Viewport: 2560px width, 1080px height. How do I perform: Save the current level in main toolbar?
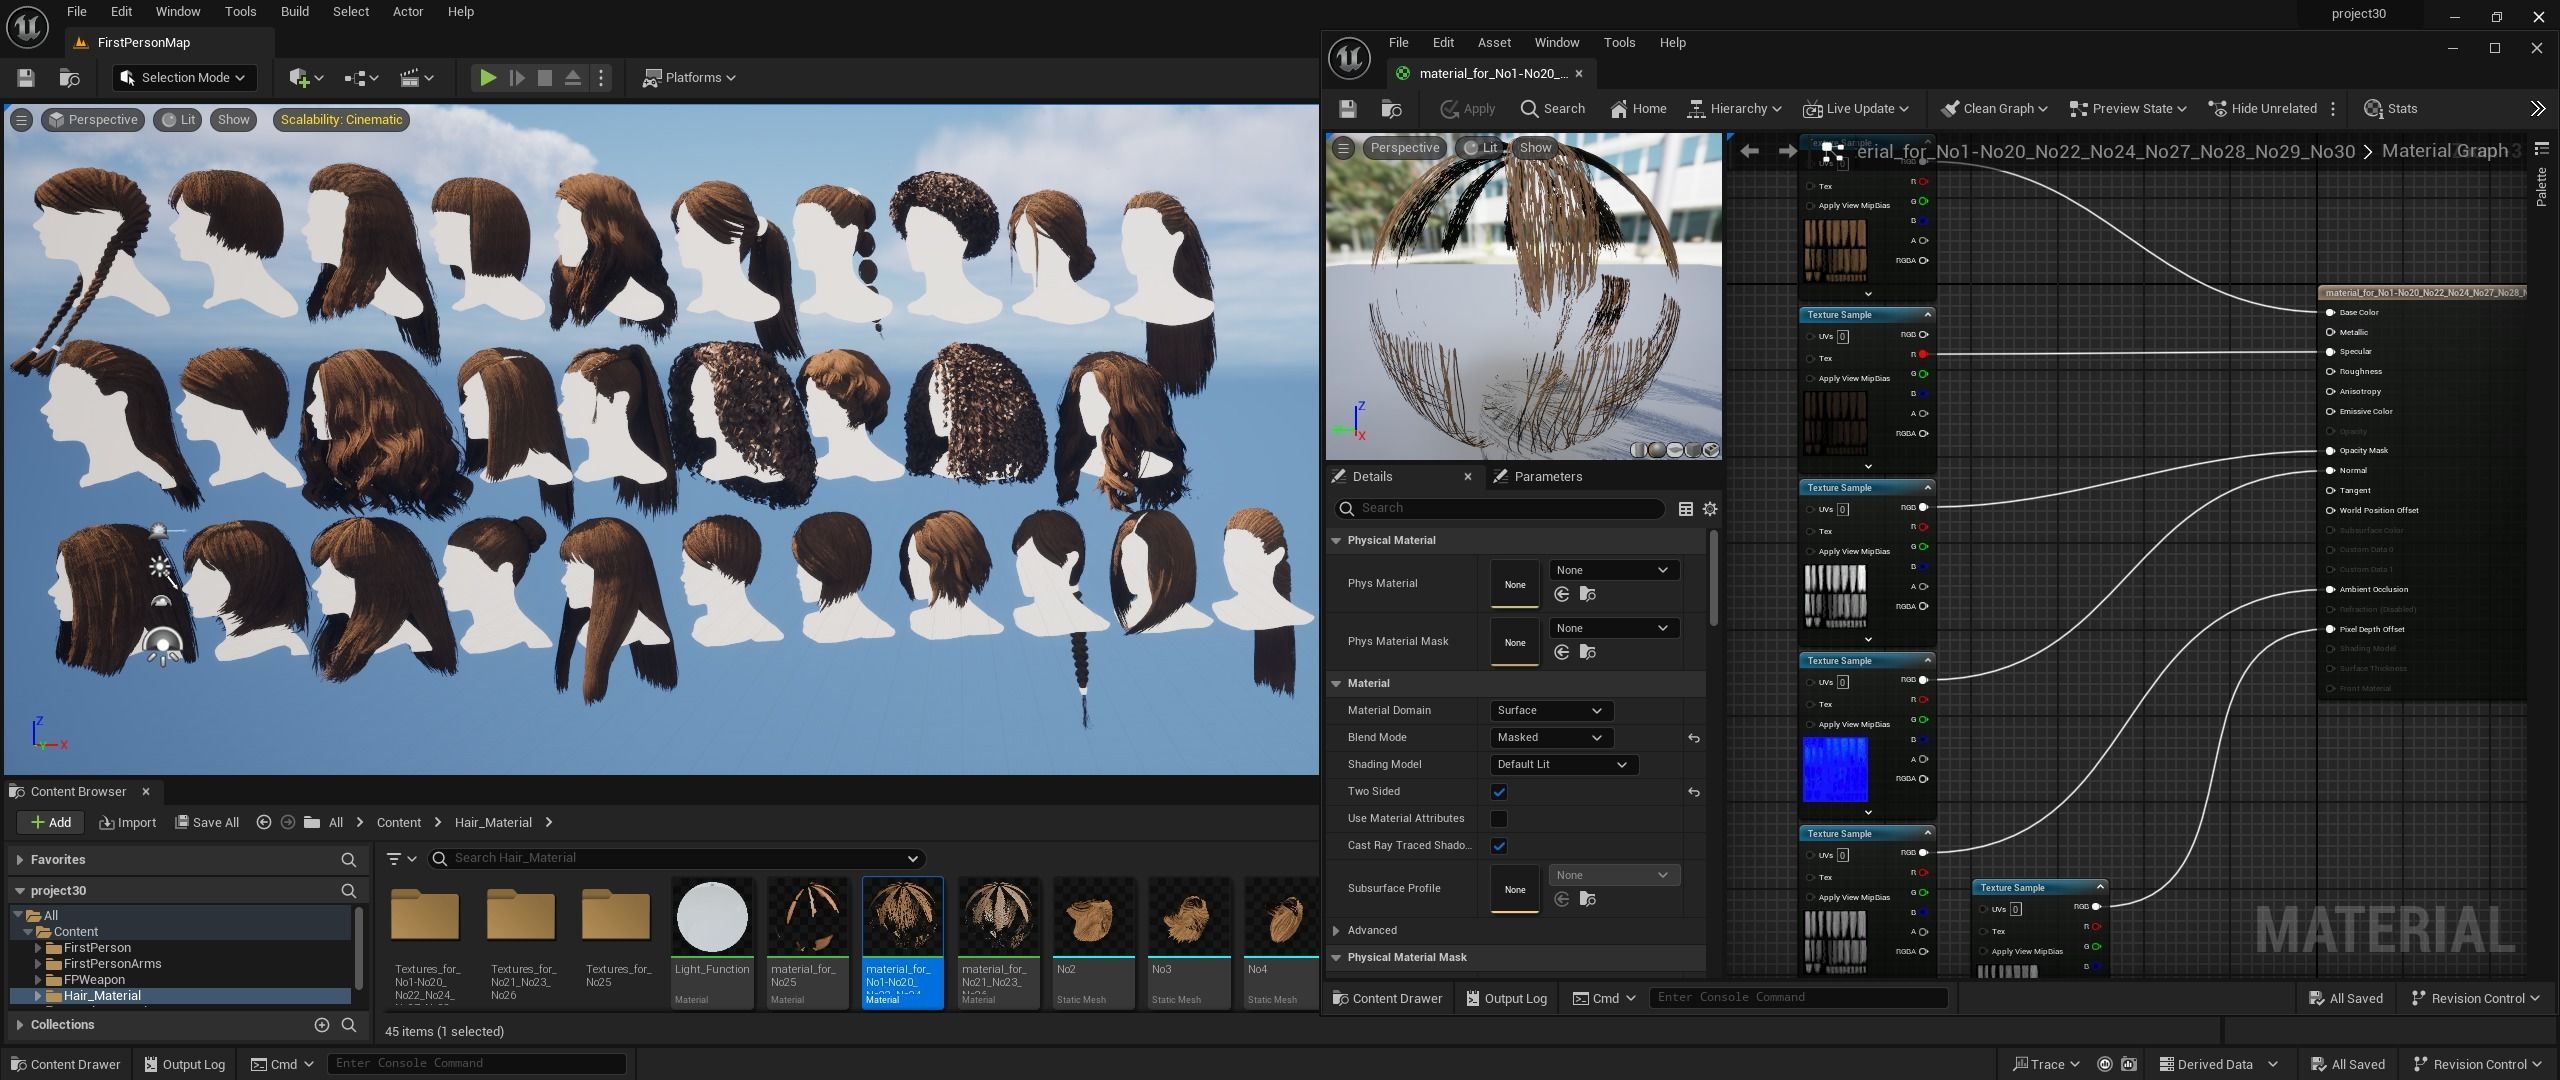[26, 77]
